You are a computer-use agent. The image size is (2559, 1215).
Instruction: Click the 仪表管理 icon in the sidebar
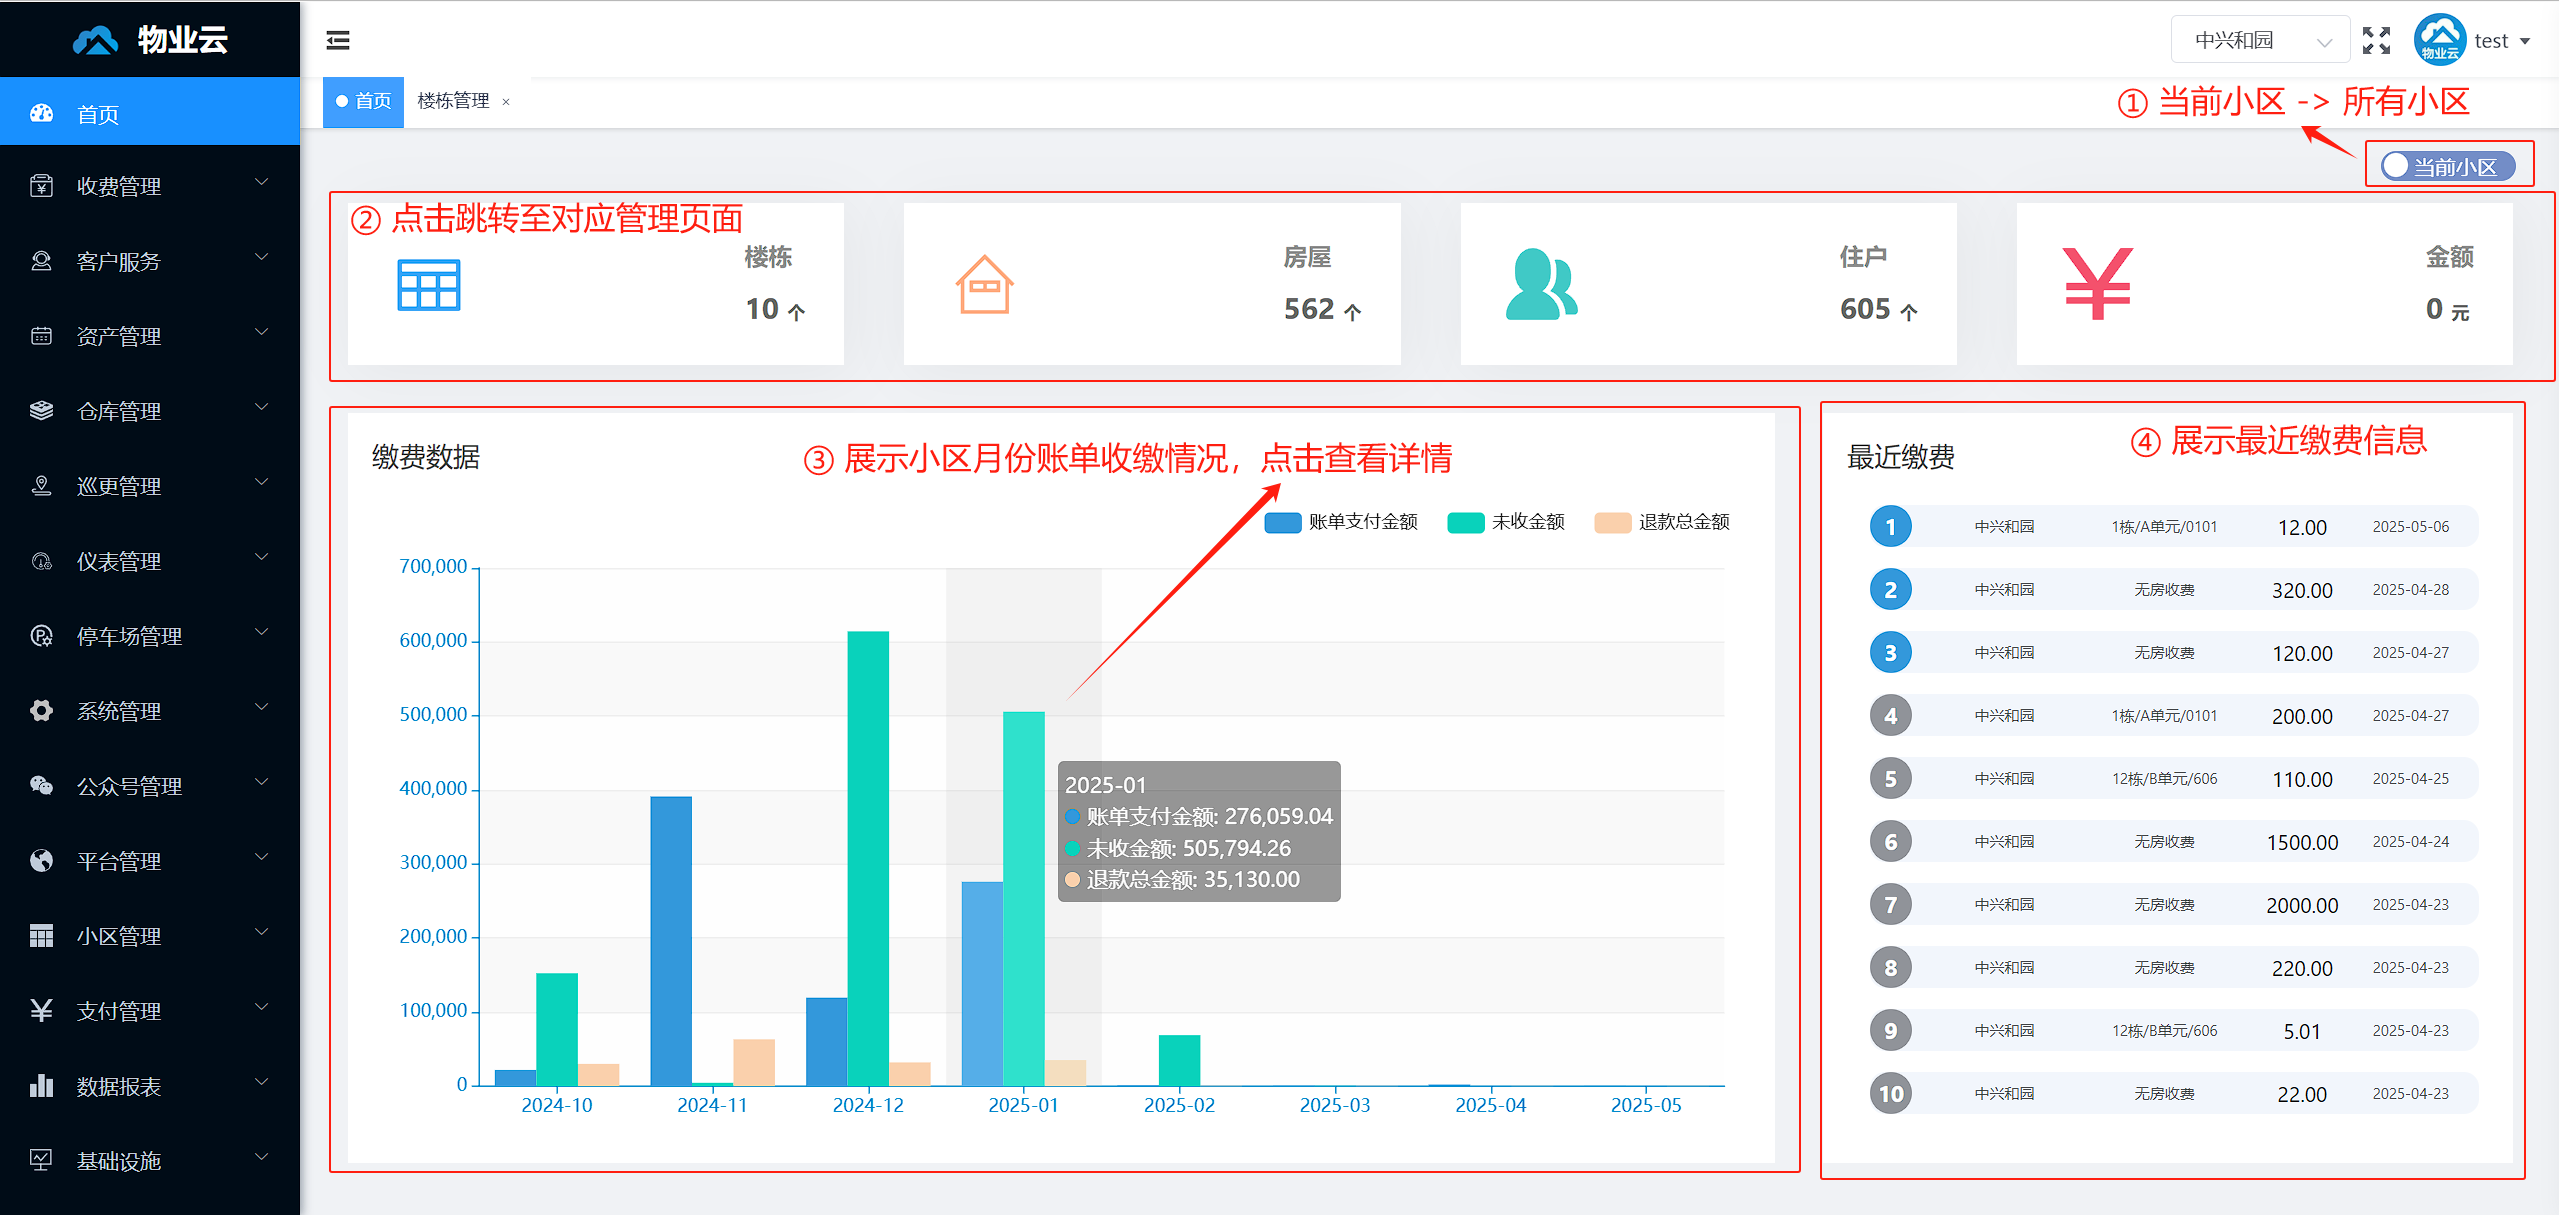pos(41,561)
